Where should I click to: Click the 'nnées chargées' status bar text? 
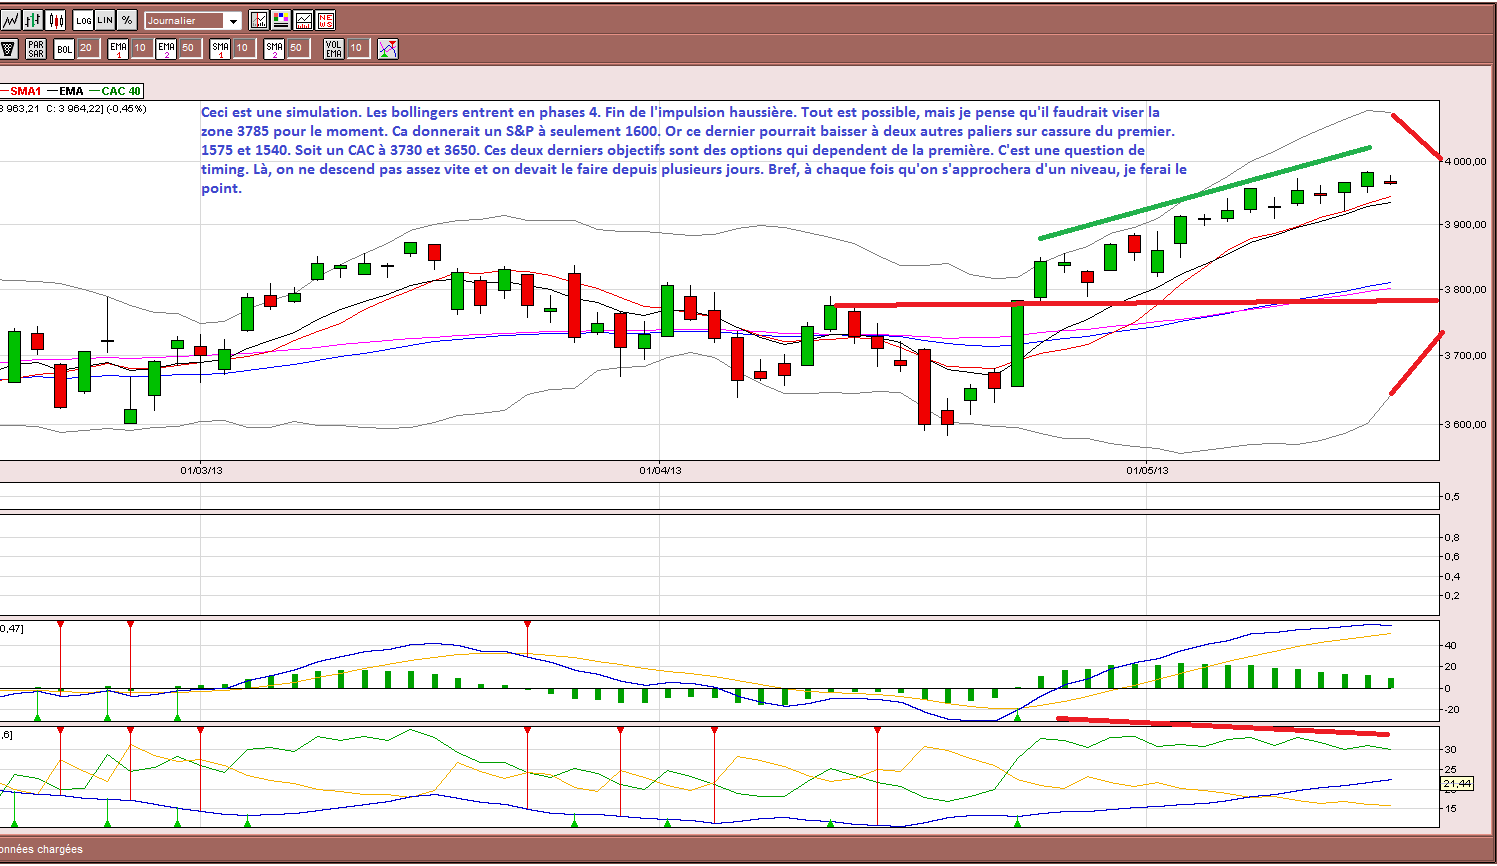(41, 850)
